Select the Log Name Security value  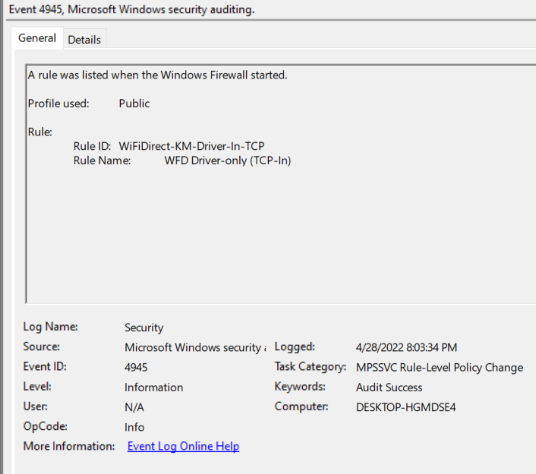(x=144, y=327)
